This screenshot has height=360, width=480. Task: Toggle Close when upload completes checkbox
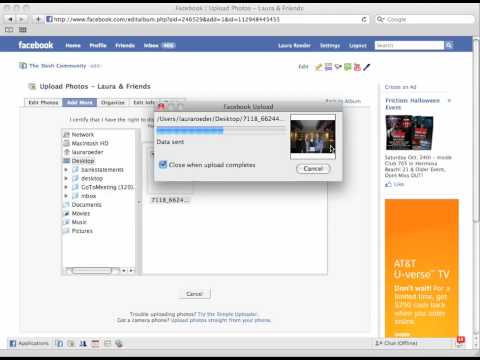point(163,165)
